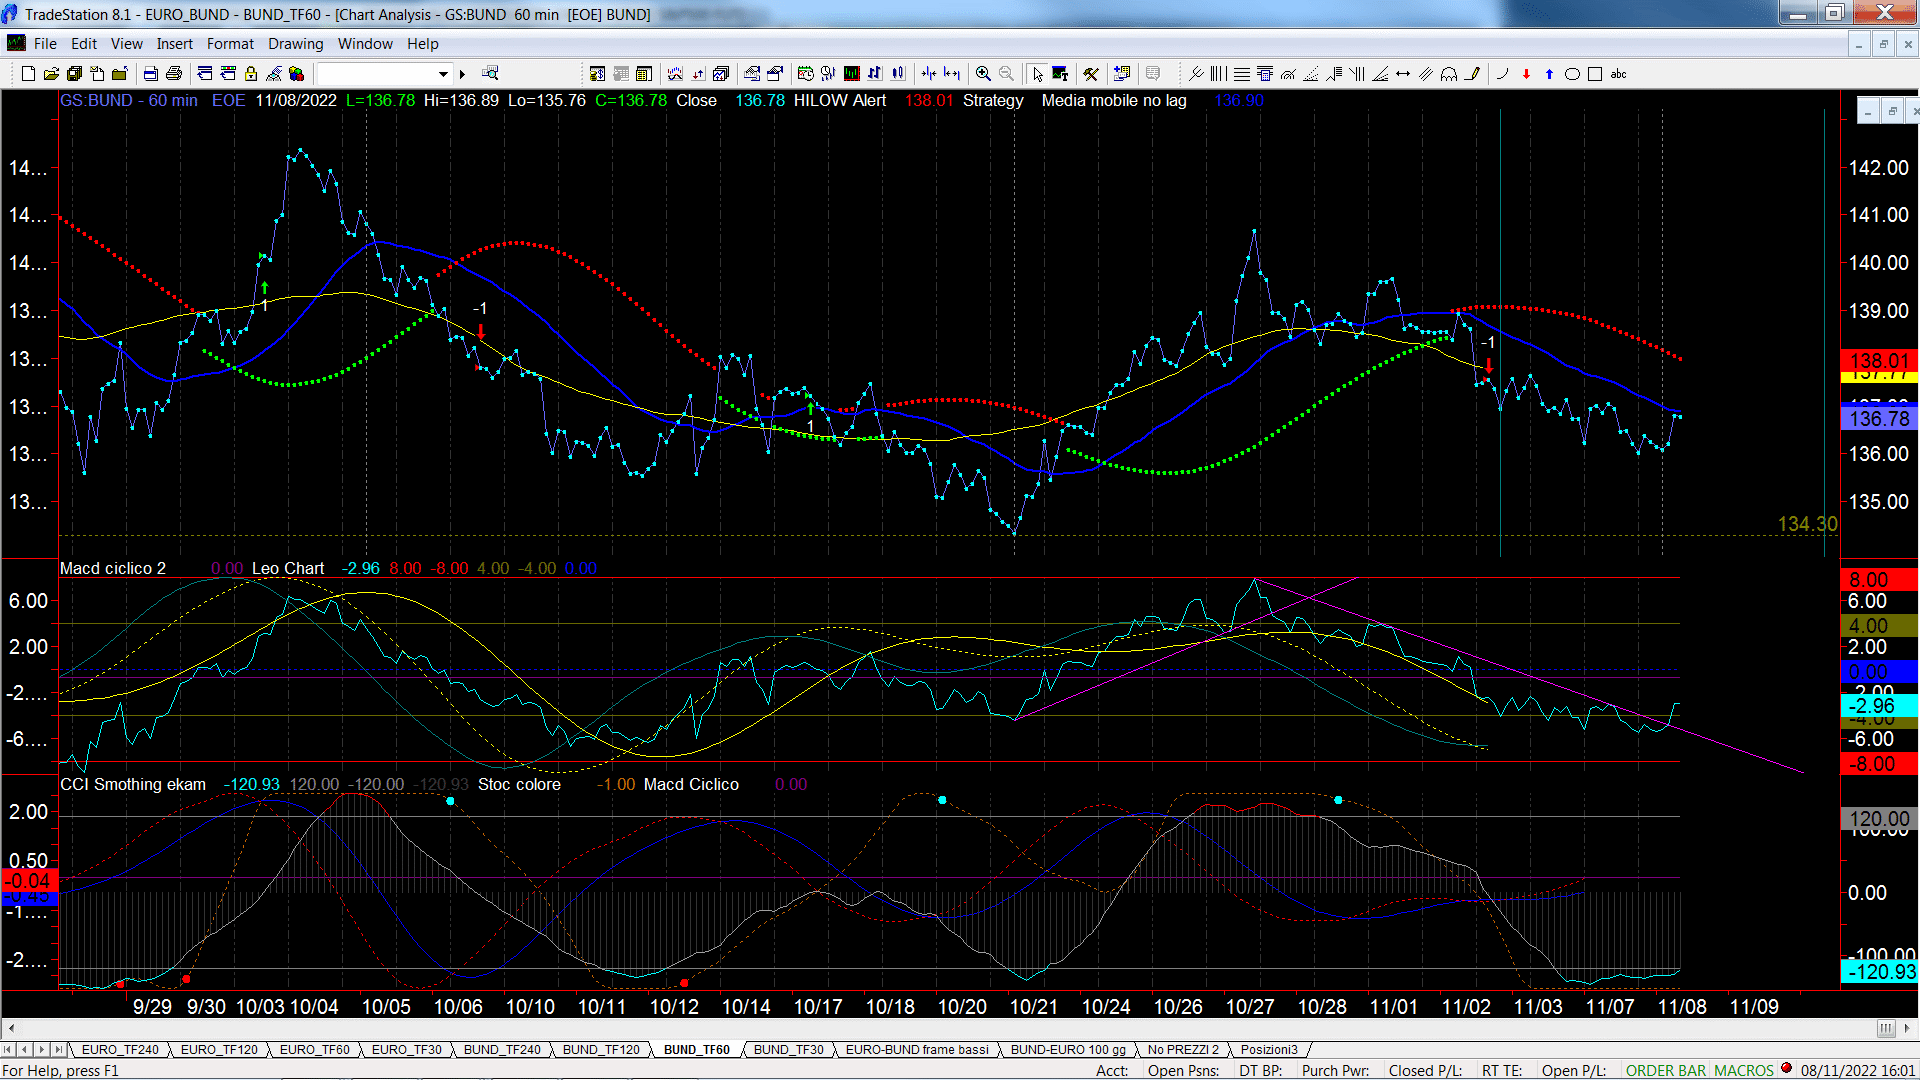The image size is (1920, 1080).
Task: Click the Save all (stacked disks) icon
Action: coord(74,73)
